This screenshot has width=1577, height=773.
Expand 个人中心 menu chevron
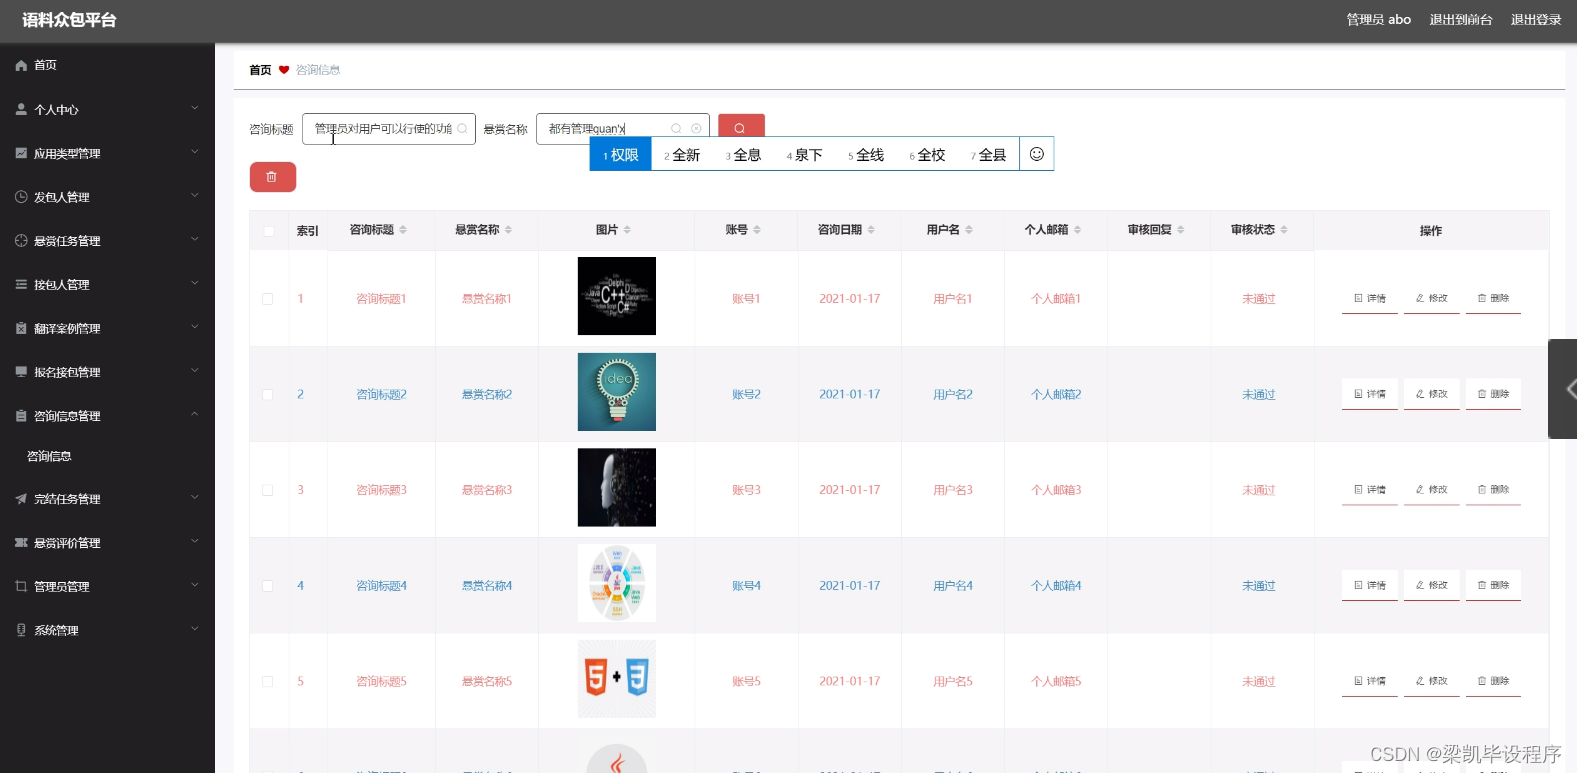click(195, 108)
